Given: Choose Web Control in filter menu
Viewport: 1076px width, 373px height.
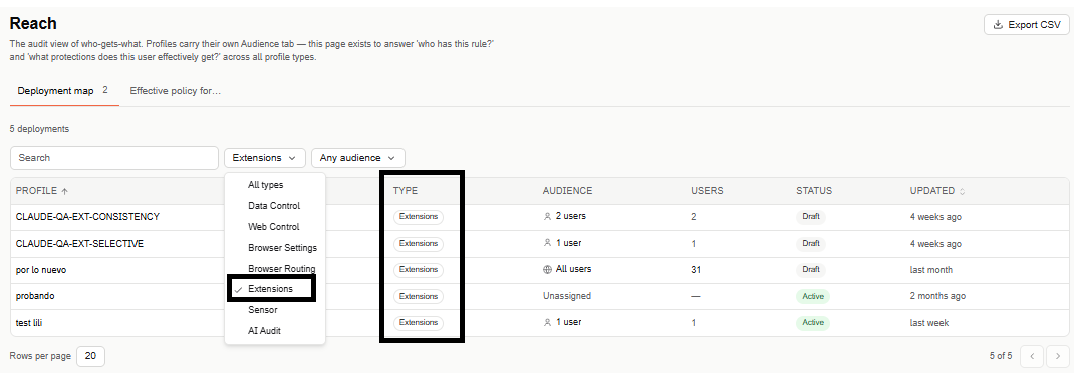Looking at the screenshot, I should (275, 226).
